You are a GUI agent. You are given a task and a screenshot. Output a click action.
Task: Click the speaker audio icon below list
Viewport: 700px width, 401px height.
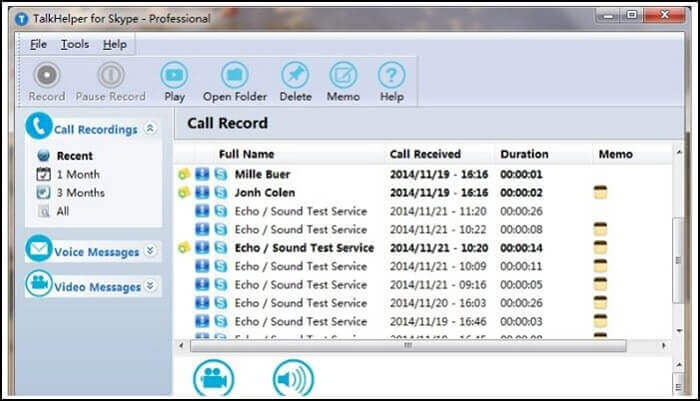pos(293,378)
